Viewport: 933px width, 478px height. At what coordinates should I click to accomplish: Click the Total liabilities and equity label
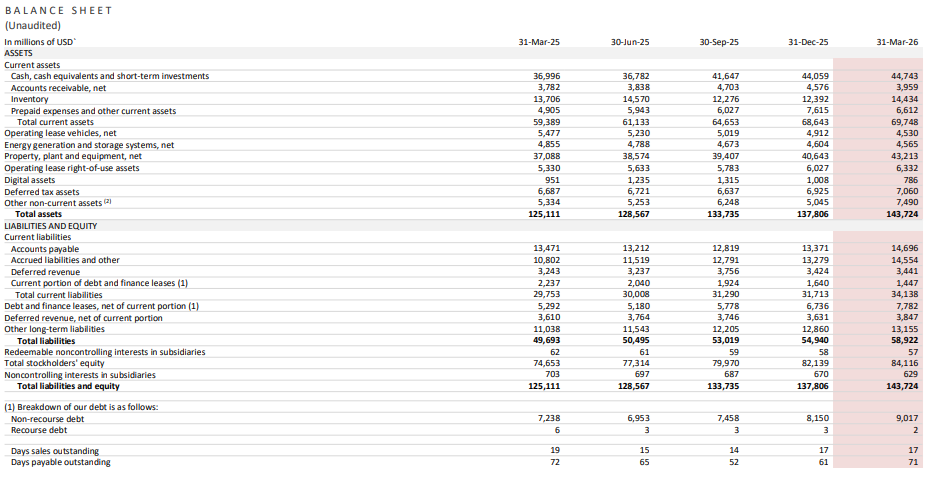click(x=68, y=386)
